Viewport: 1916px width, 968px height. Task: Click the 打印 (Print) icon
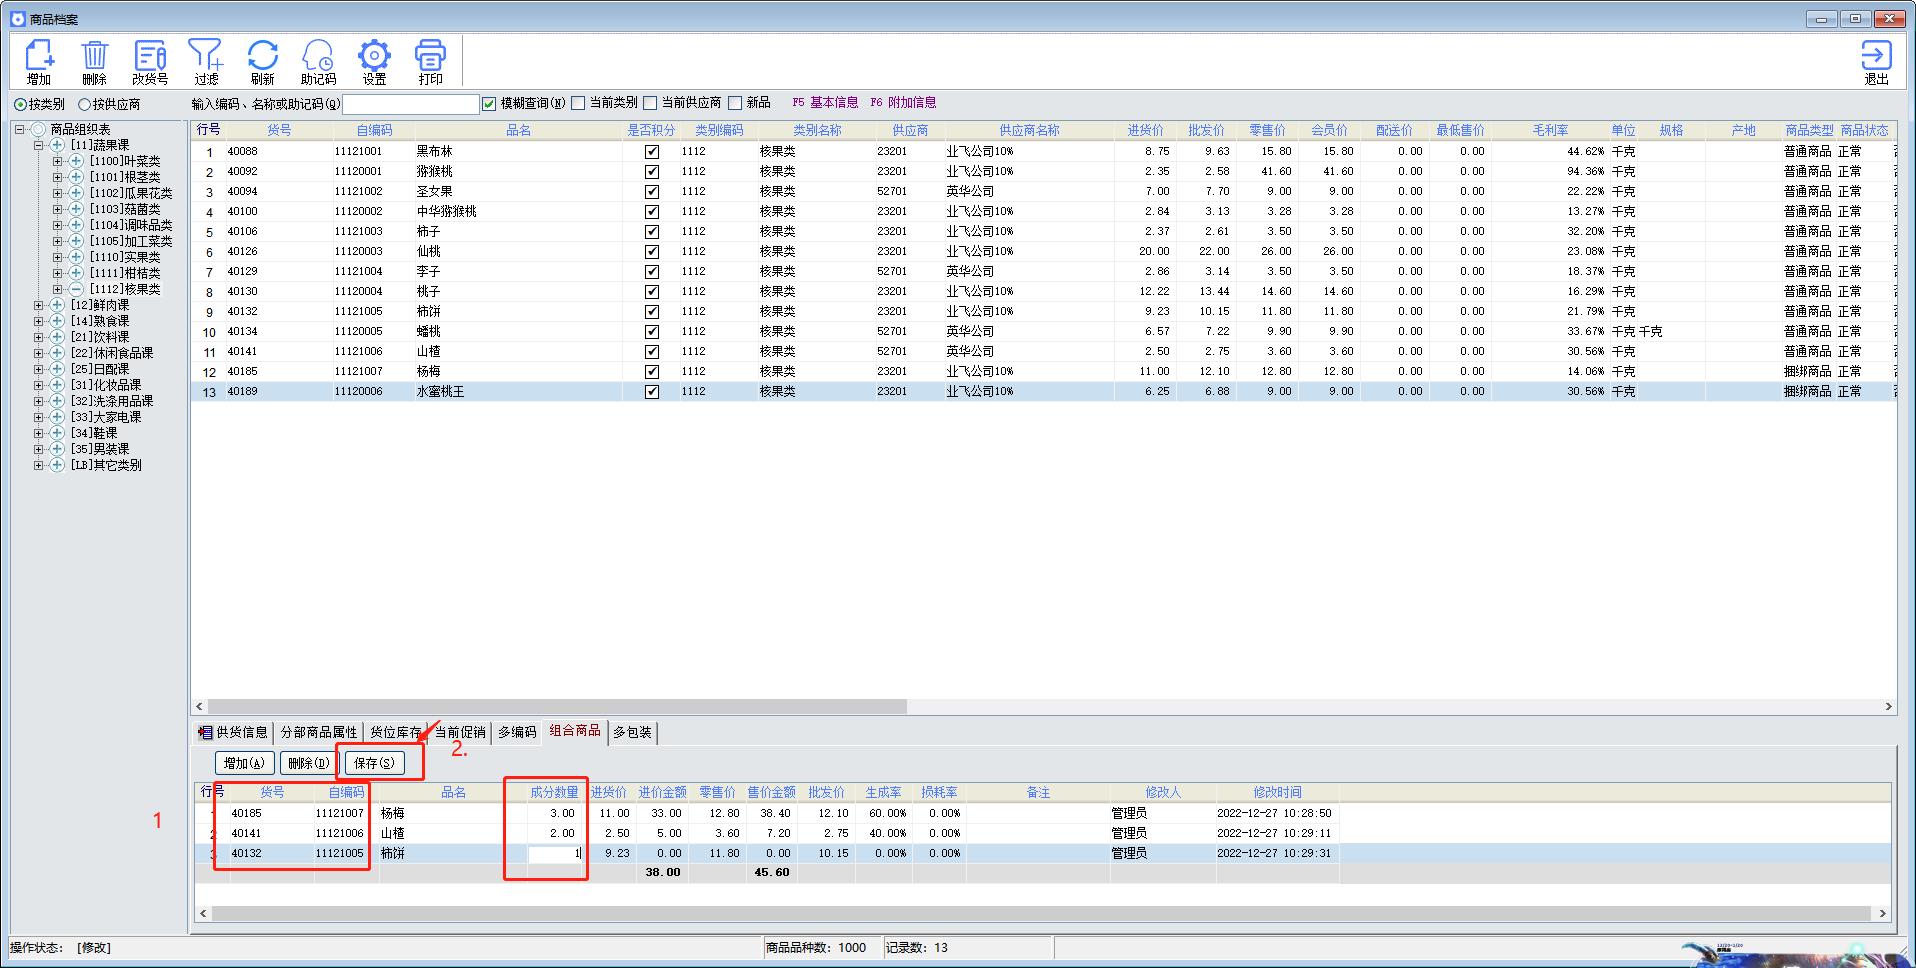430,62
